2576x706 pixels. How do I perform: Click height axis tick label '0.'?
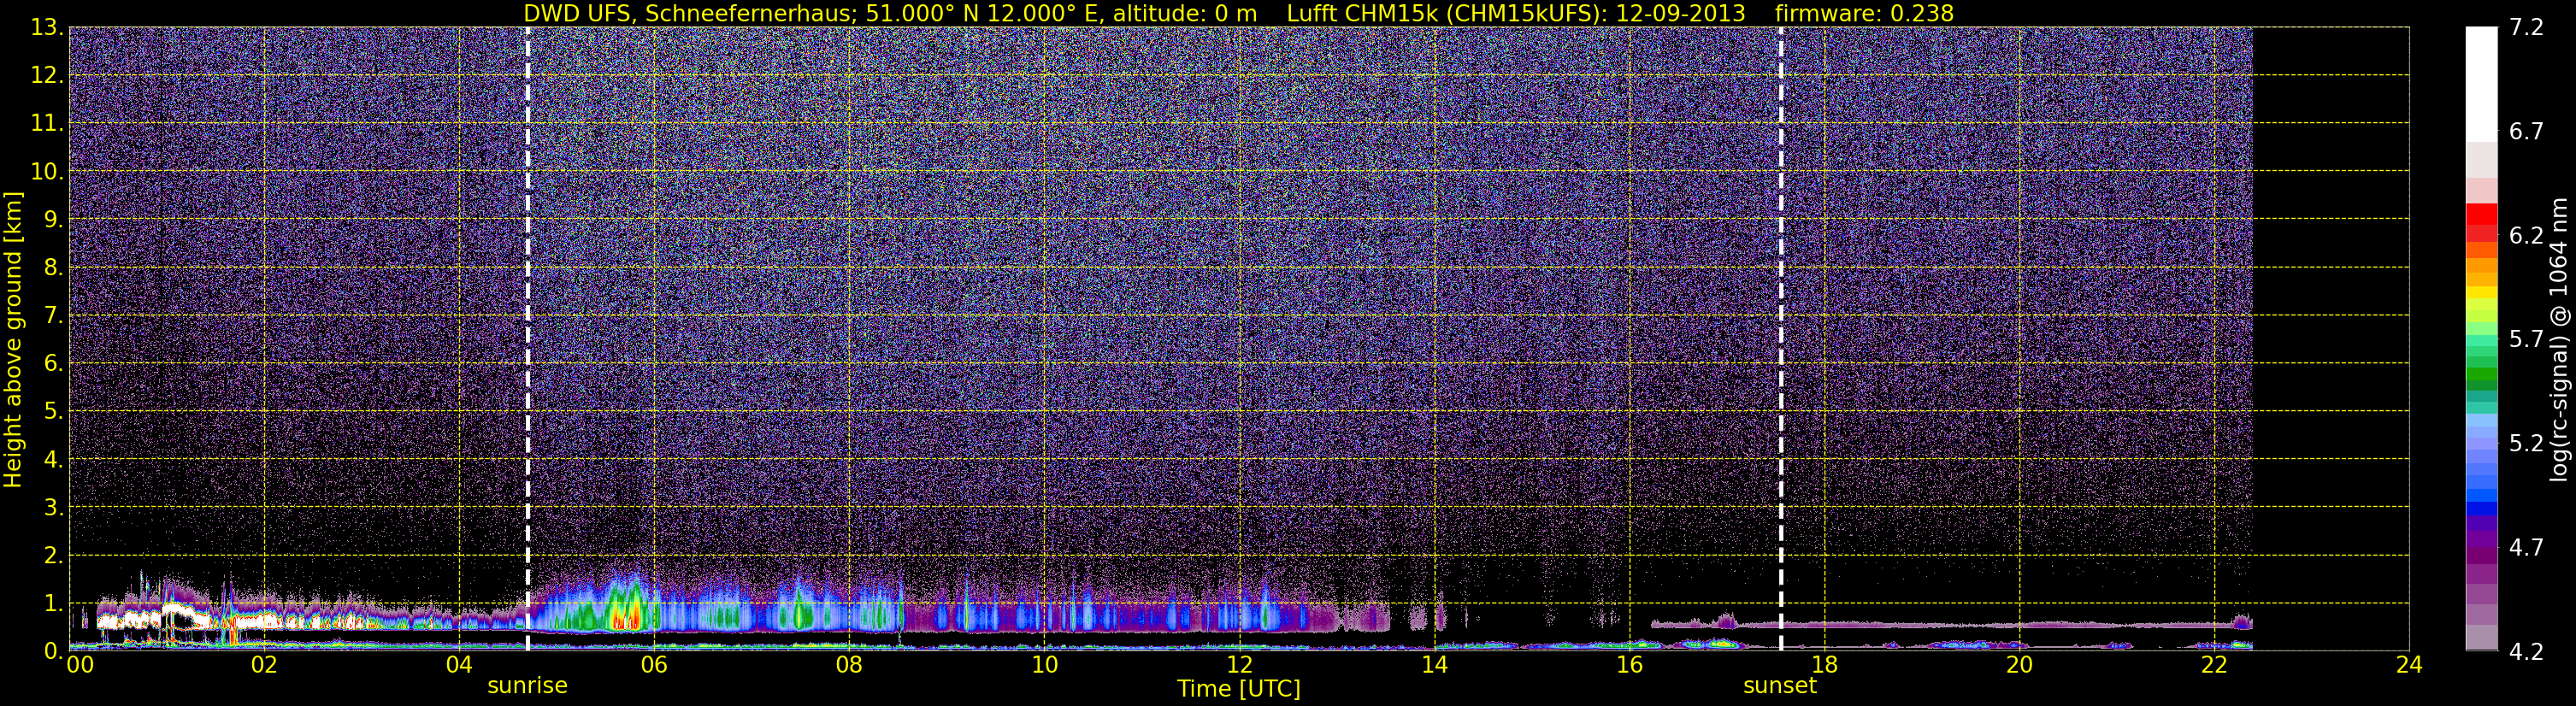[x=53, y=651]
